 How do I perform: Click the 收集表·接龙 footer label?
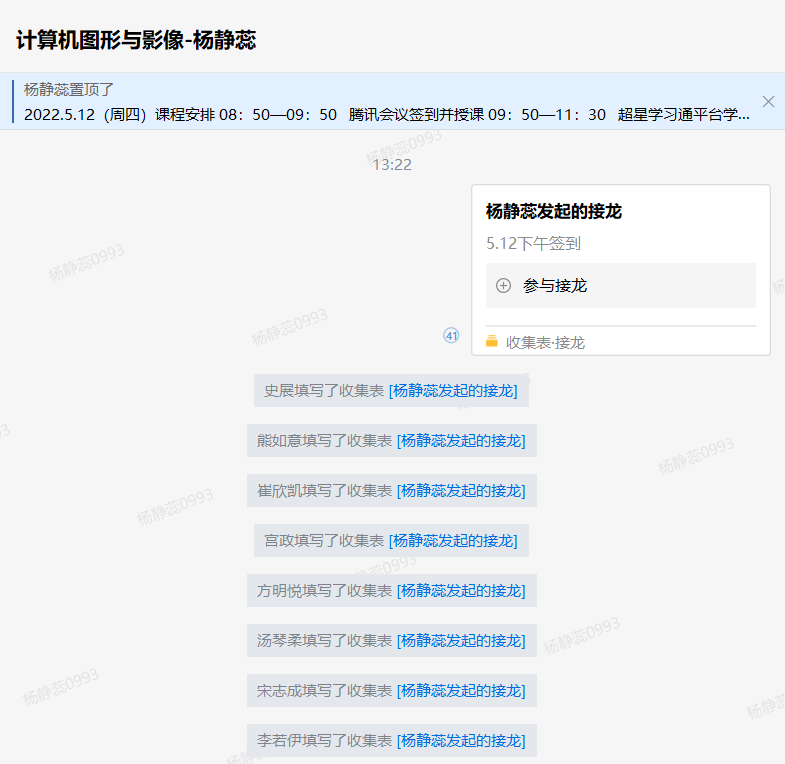(545, 342)
